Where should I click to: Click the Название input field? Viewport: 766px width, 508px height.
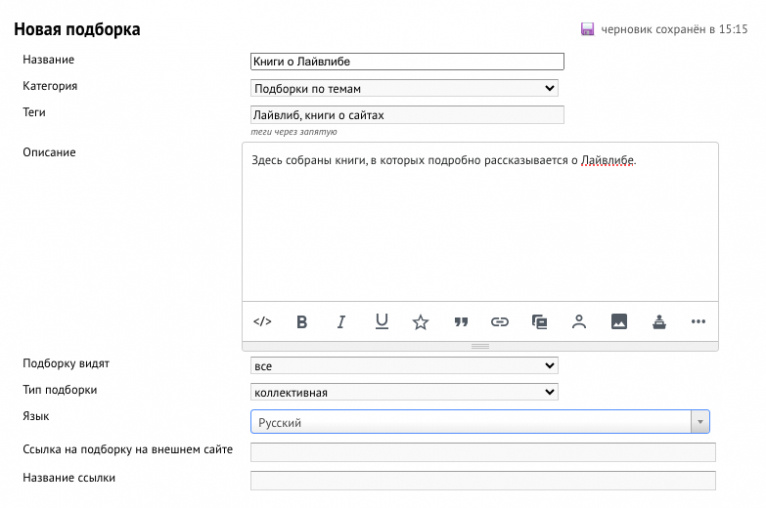pyautogui.click(x=407, y=62)
